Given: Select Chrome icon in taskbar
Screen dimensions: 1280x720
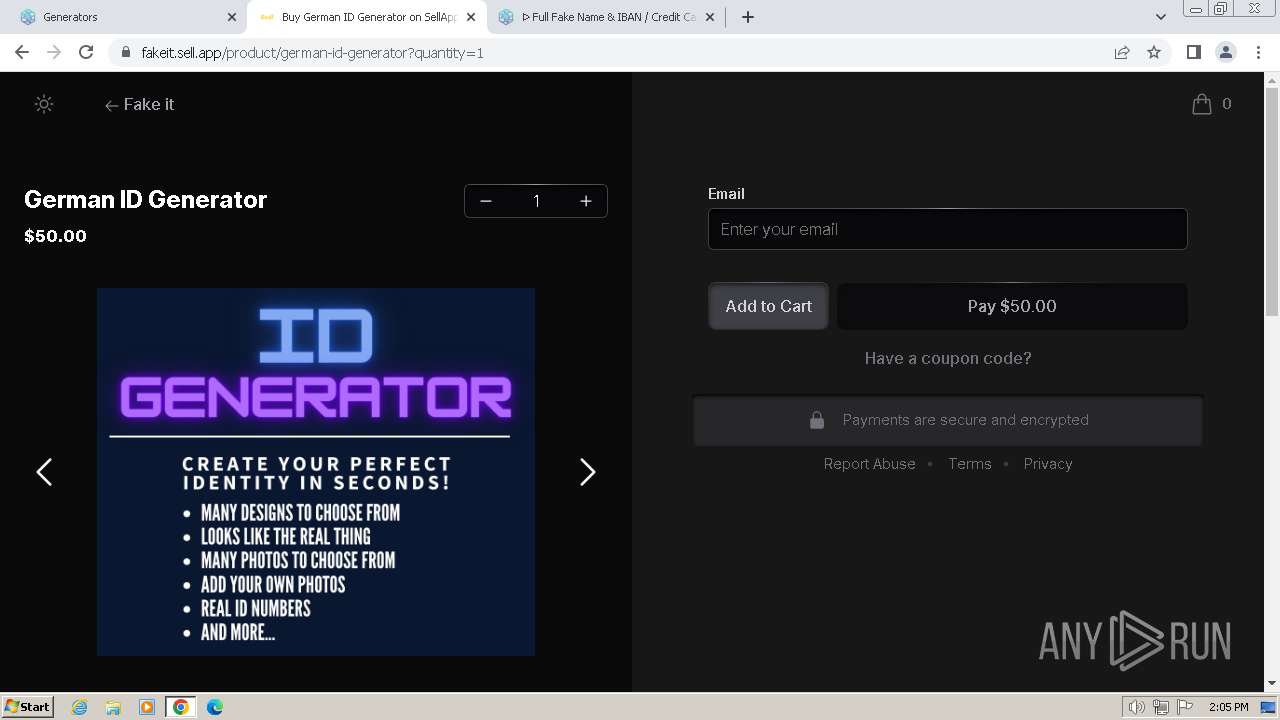Looking at the screenshot, I should (180, 707).
